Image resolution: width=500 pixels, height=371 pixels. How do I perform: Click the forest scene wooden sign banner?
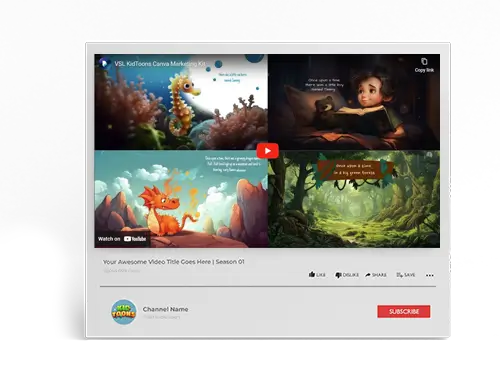355,170
